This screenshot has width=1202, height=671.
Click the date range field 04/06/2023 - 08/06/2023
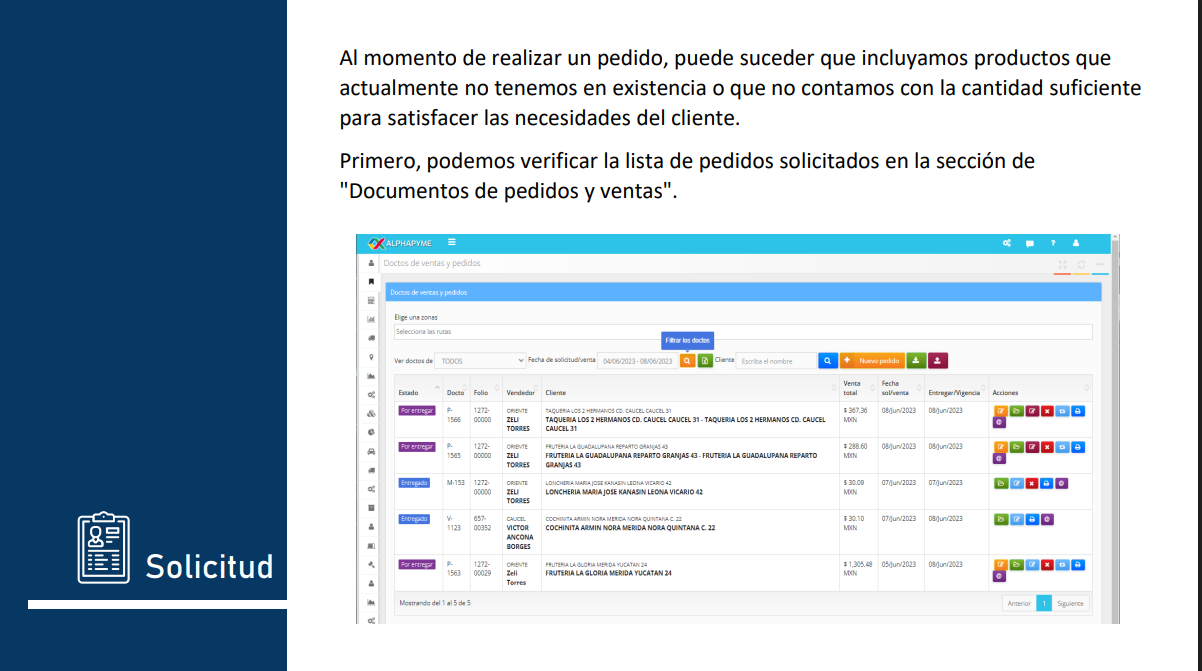pos(637,361)
